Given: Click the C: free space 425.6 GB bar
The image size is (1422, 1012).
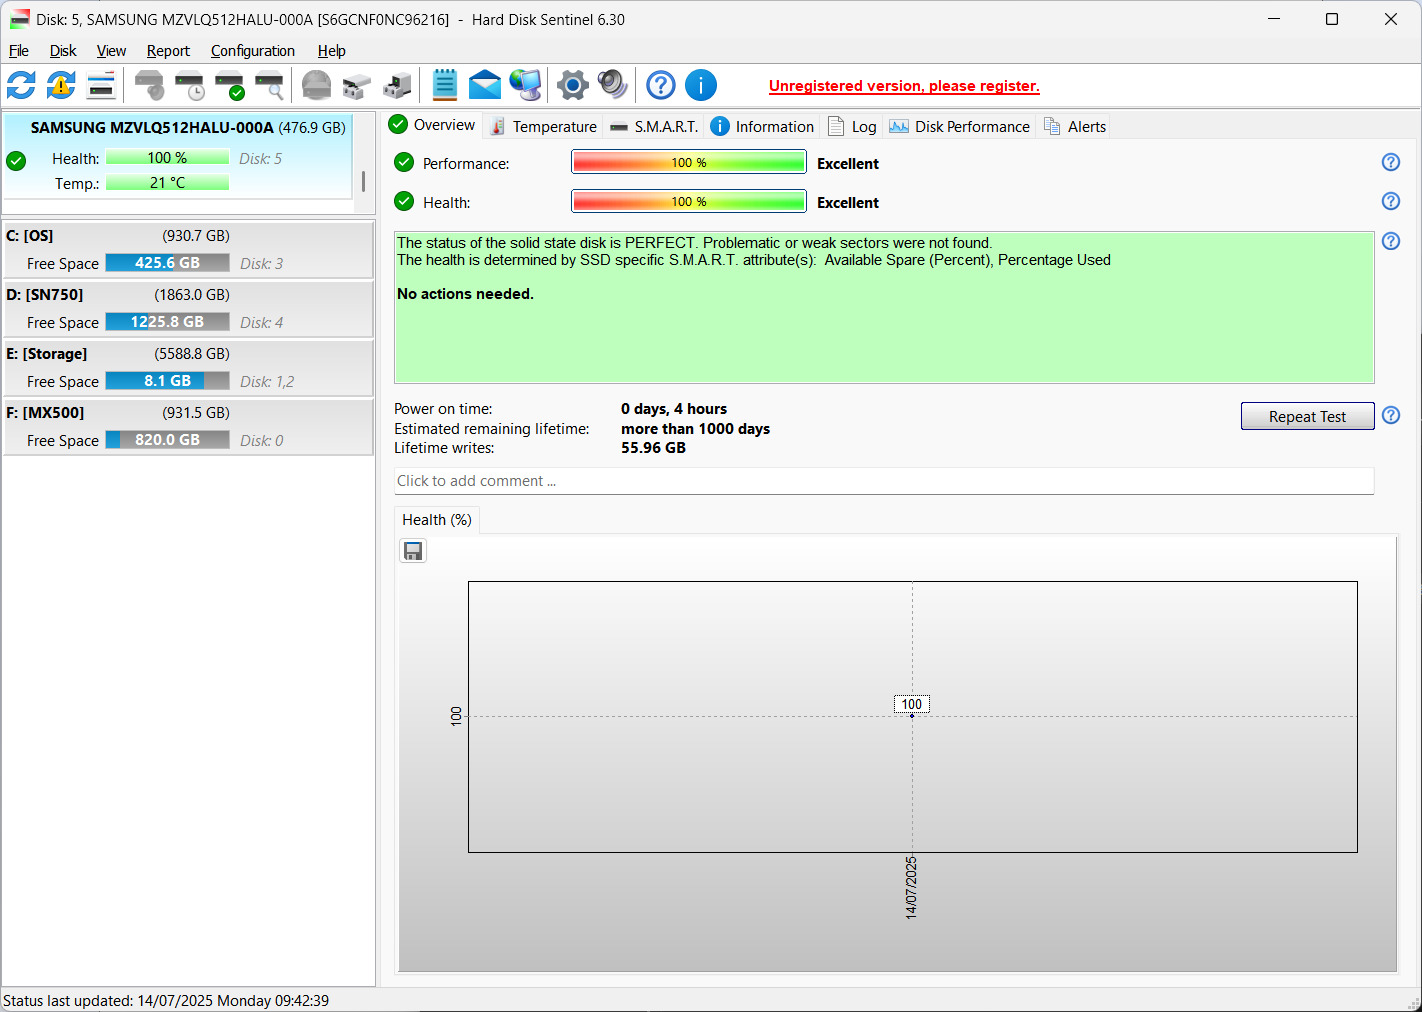Looking at the screenshot, I should (x=167, y=263).
